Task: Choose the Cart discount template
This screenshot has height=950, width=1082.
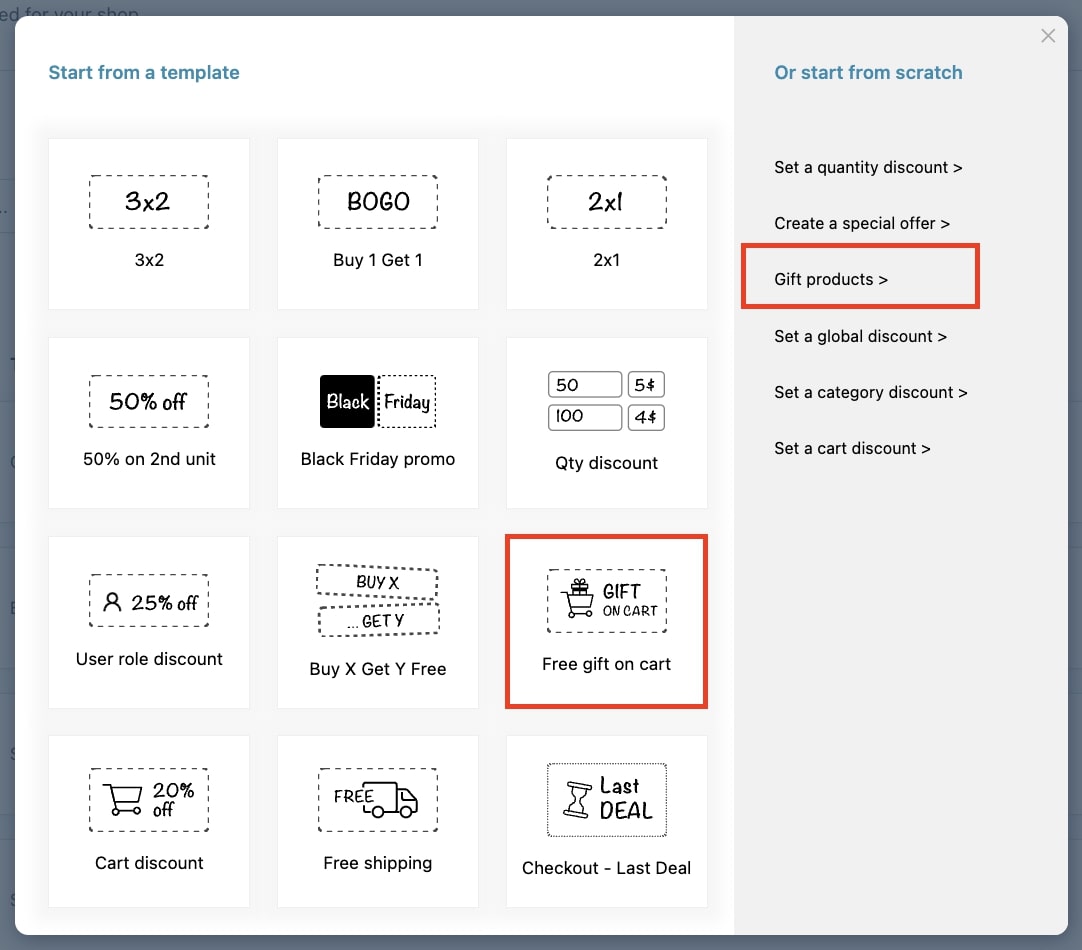Action: click(149, 821)
